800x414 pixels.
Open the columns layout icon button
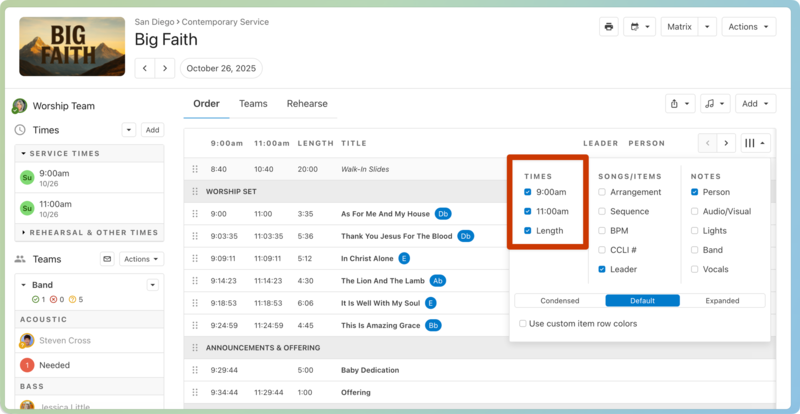[755, 143]
